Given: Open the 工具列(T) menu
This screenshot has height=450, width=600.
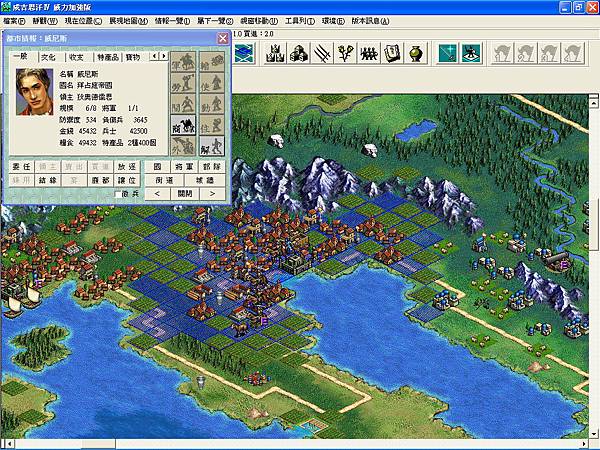Looking at the screenshot, I should [x=300, y=21].
